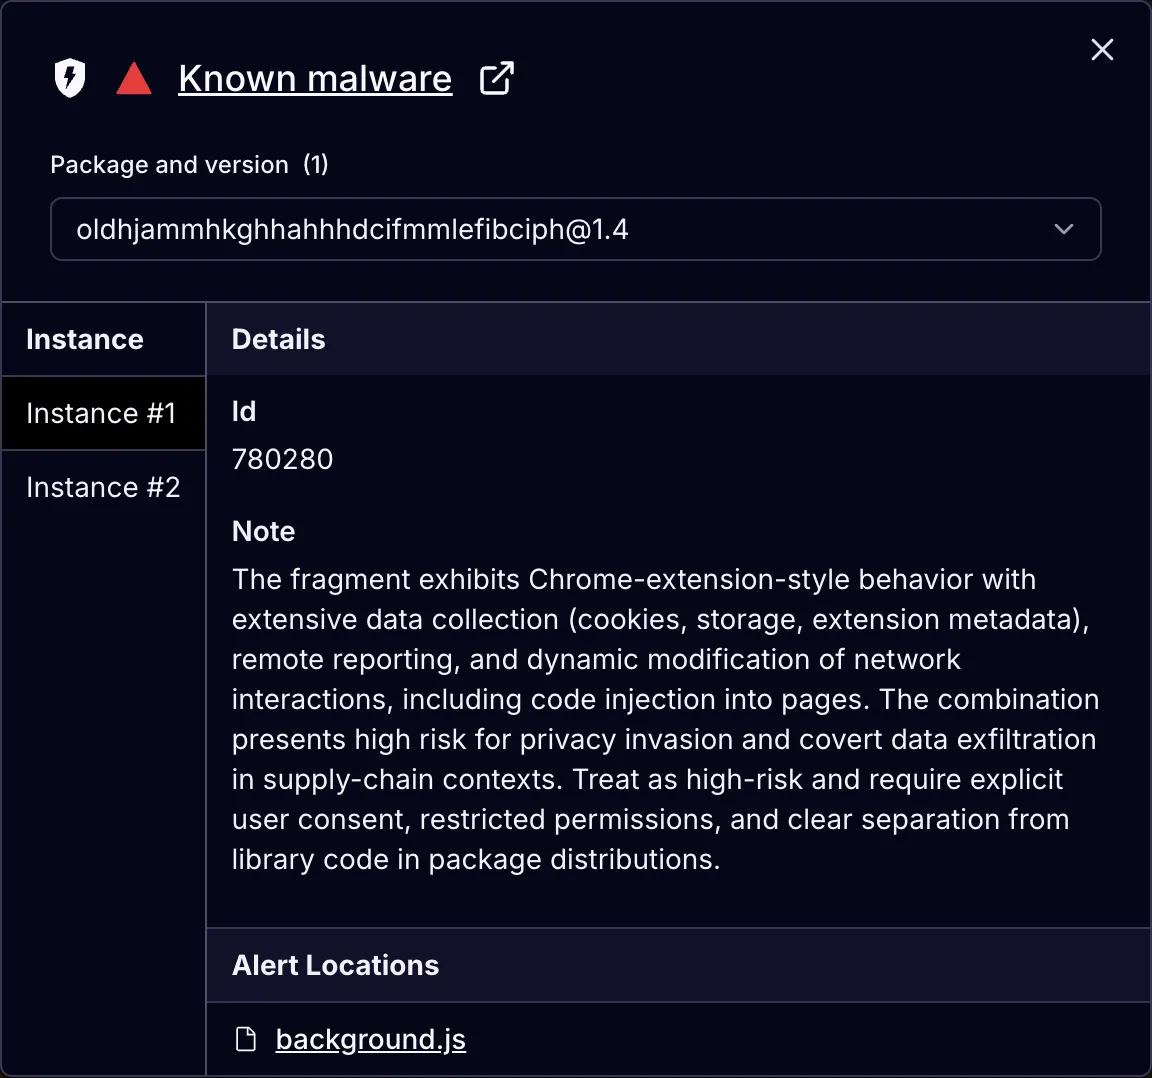
Task: Click the file icon next to background.js
Action: point(246,1040)
